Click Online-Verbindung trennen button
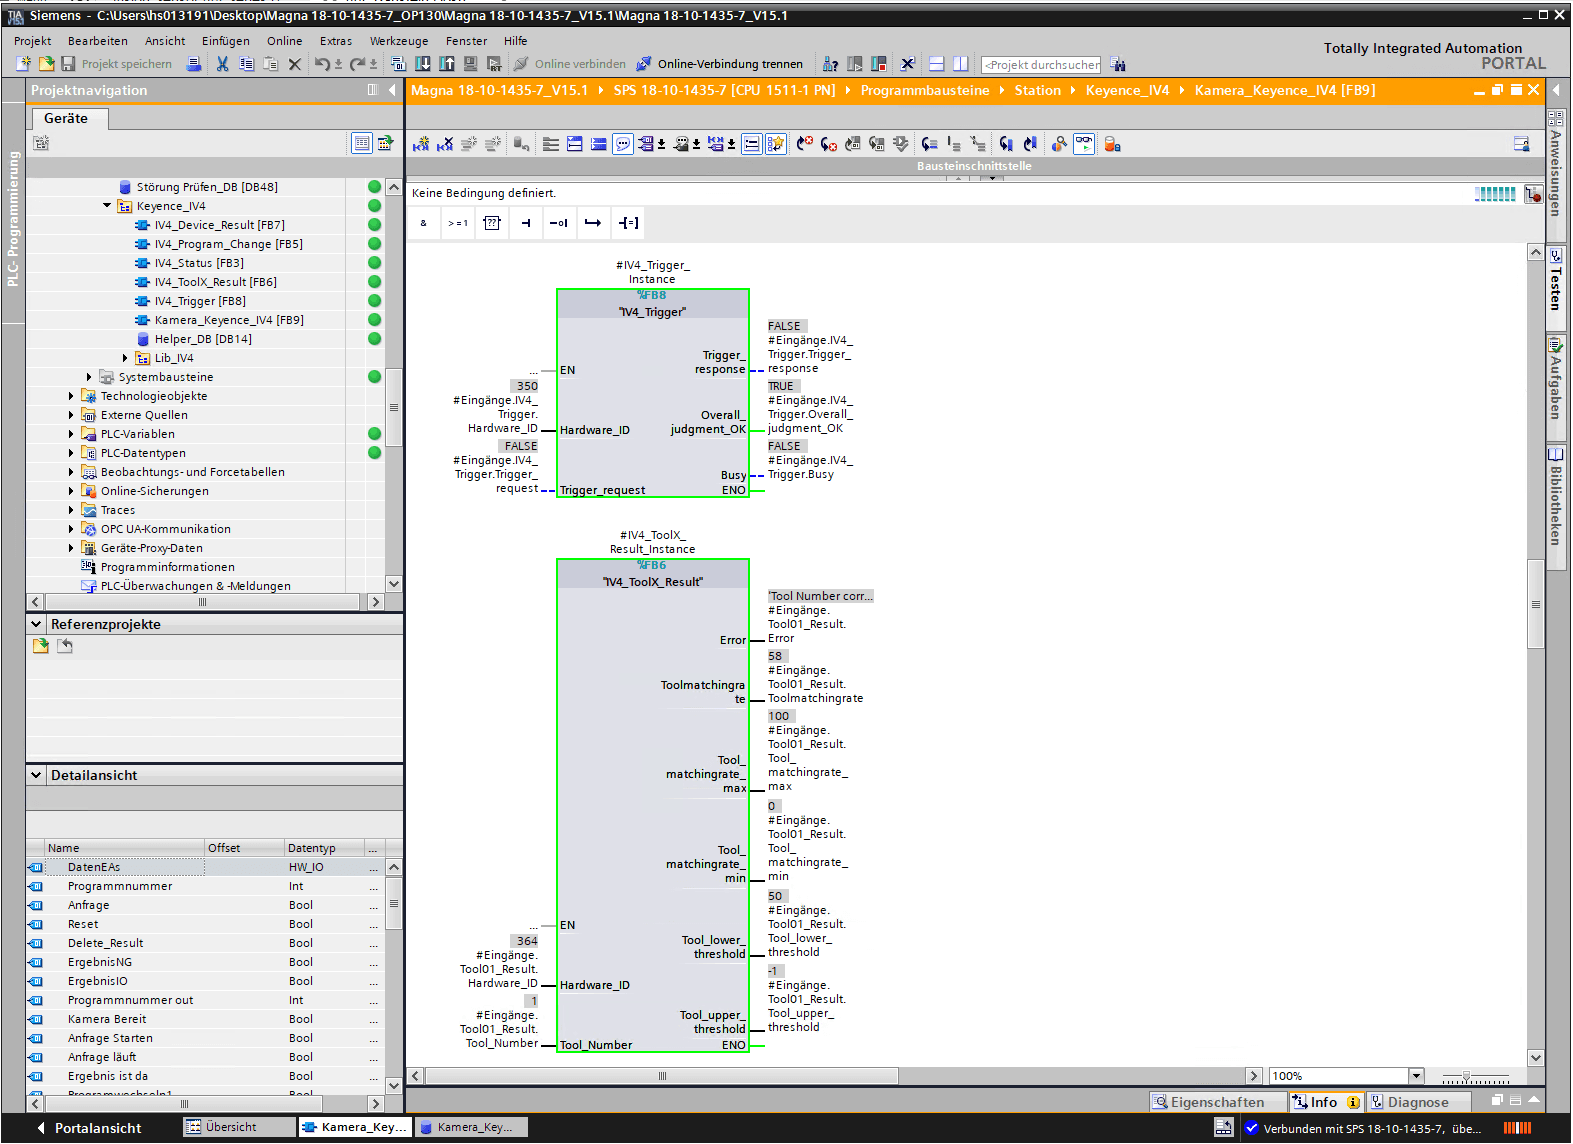The height and width of the screenshot is (1144, 1573). click(x=720, y=64)
